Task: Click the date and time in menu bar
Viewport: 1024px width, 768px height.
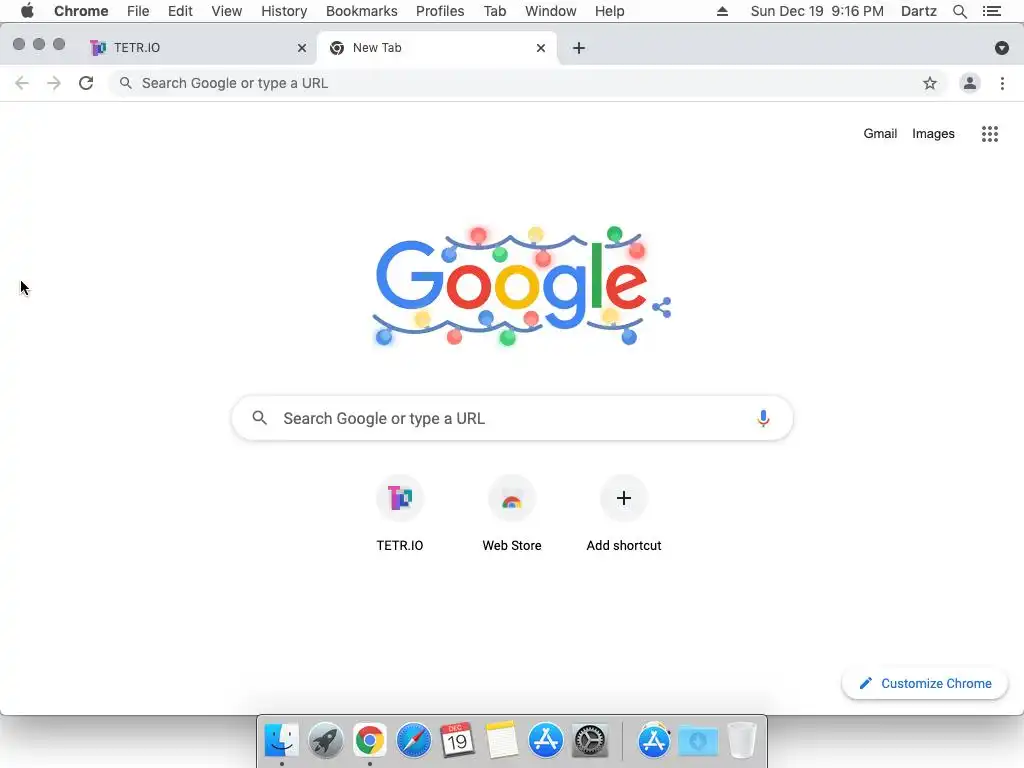Action: 817,11
